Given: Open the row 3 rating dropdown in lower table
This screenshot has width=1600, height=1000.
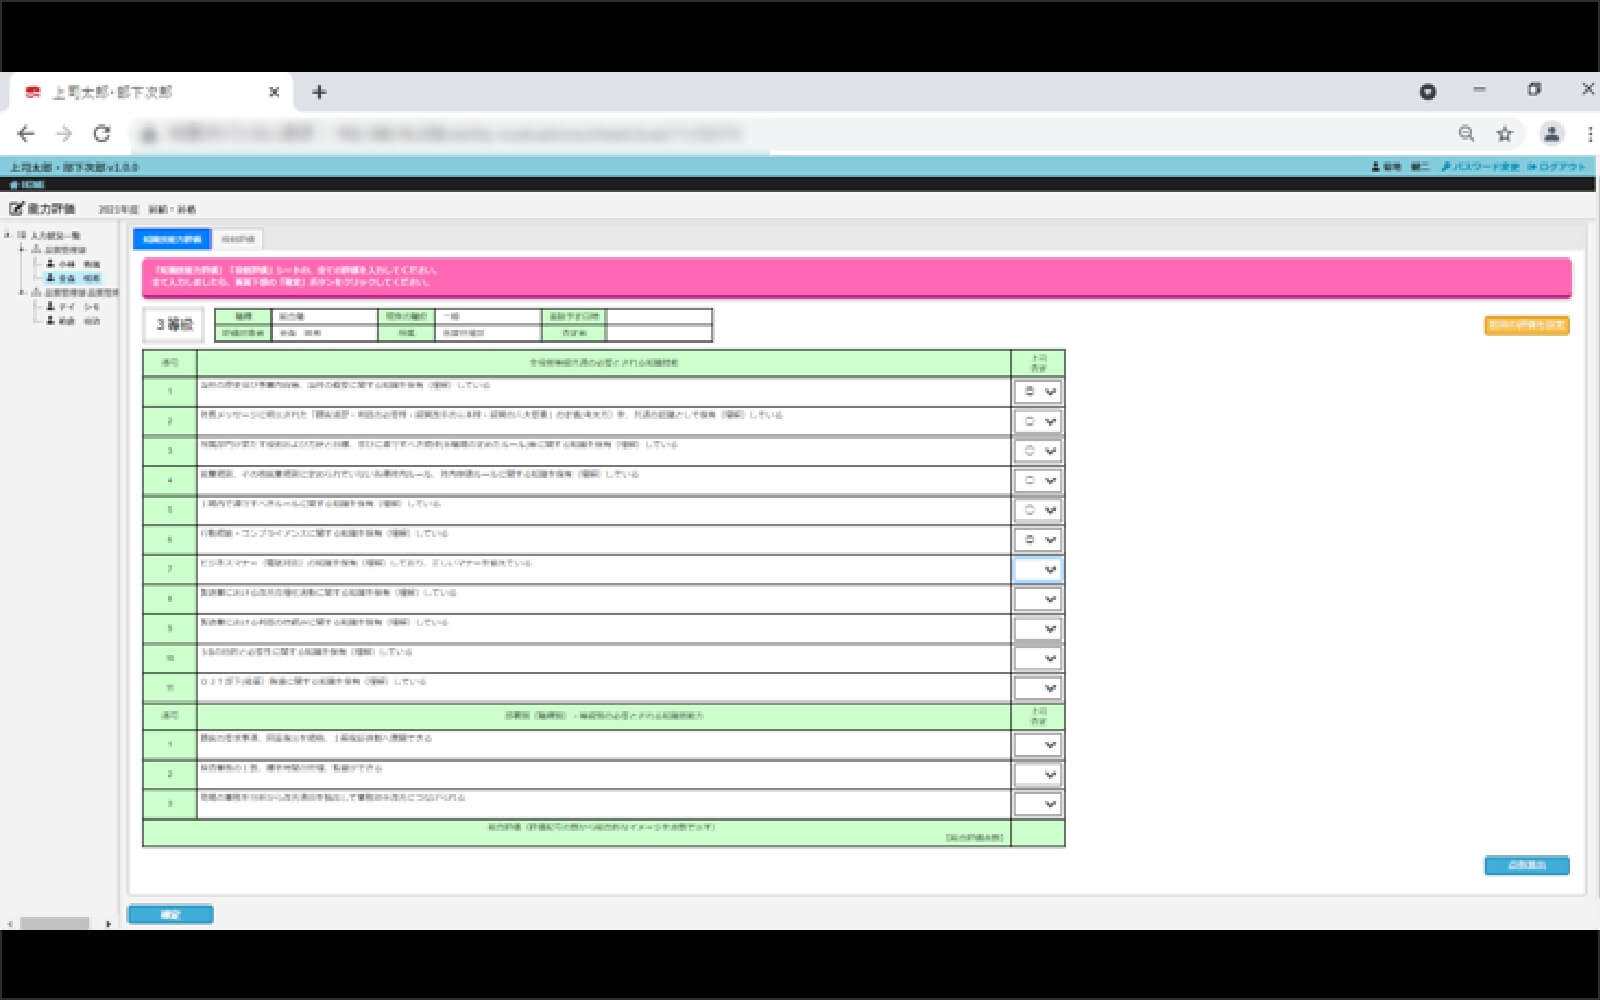Looking at the screenshot, I should [x=1038, y=804].
